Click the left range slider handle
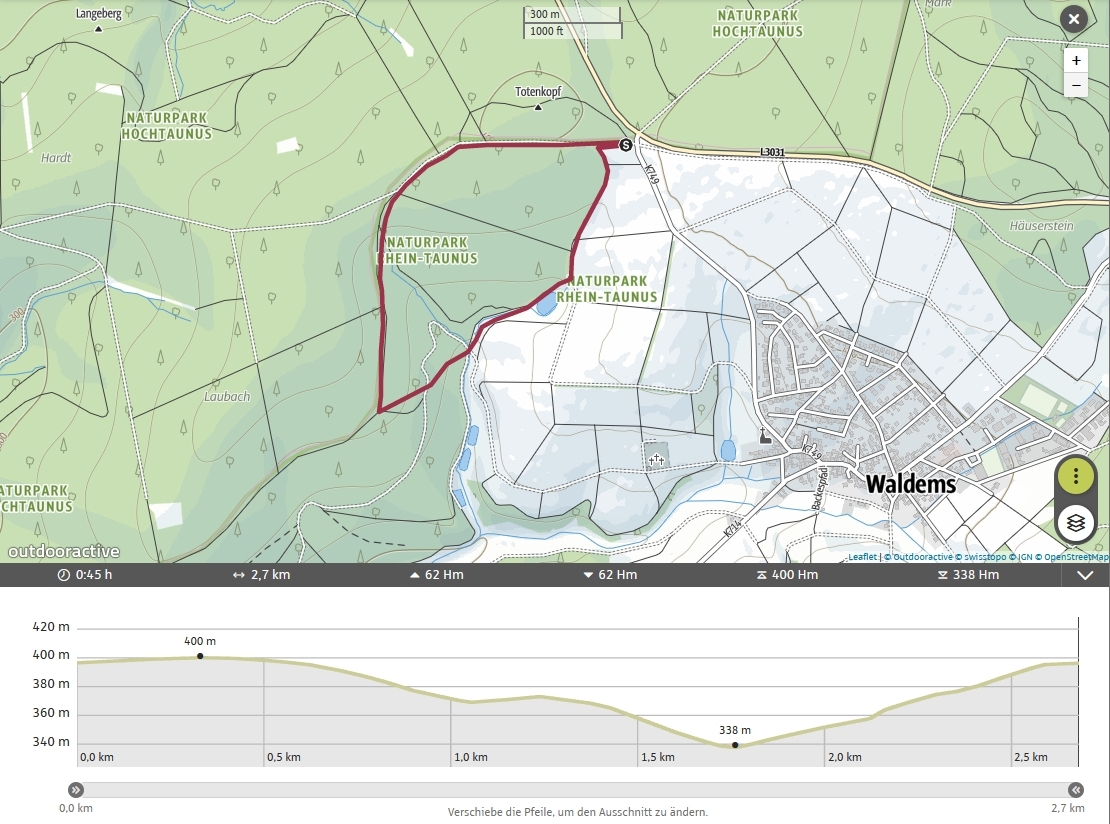 [x=75, y=789]
